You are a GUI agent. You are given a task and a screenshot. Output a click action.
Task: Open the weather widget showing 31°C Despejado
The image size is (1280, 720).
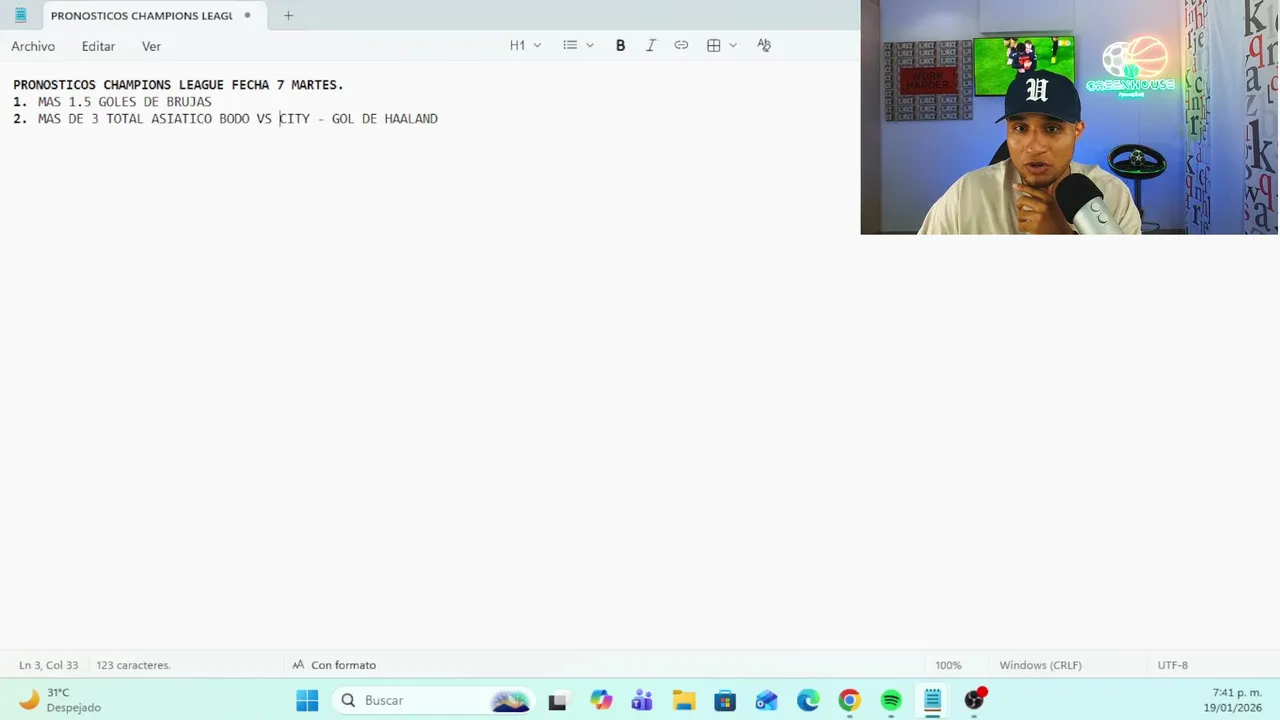(60, 700)
